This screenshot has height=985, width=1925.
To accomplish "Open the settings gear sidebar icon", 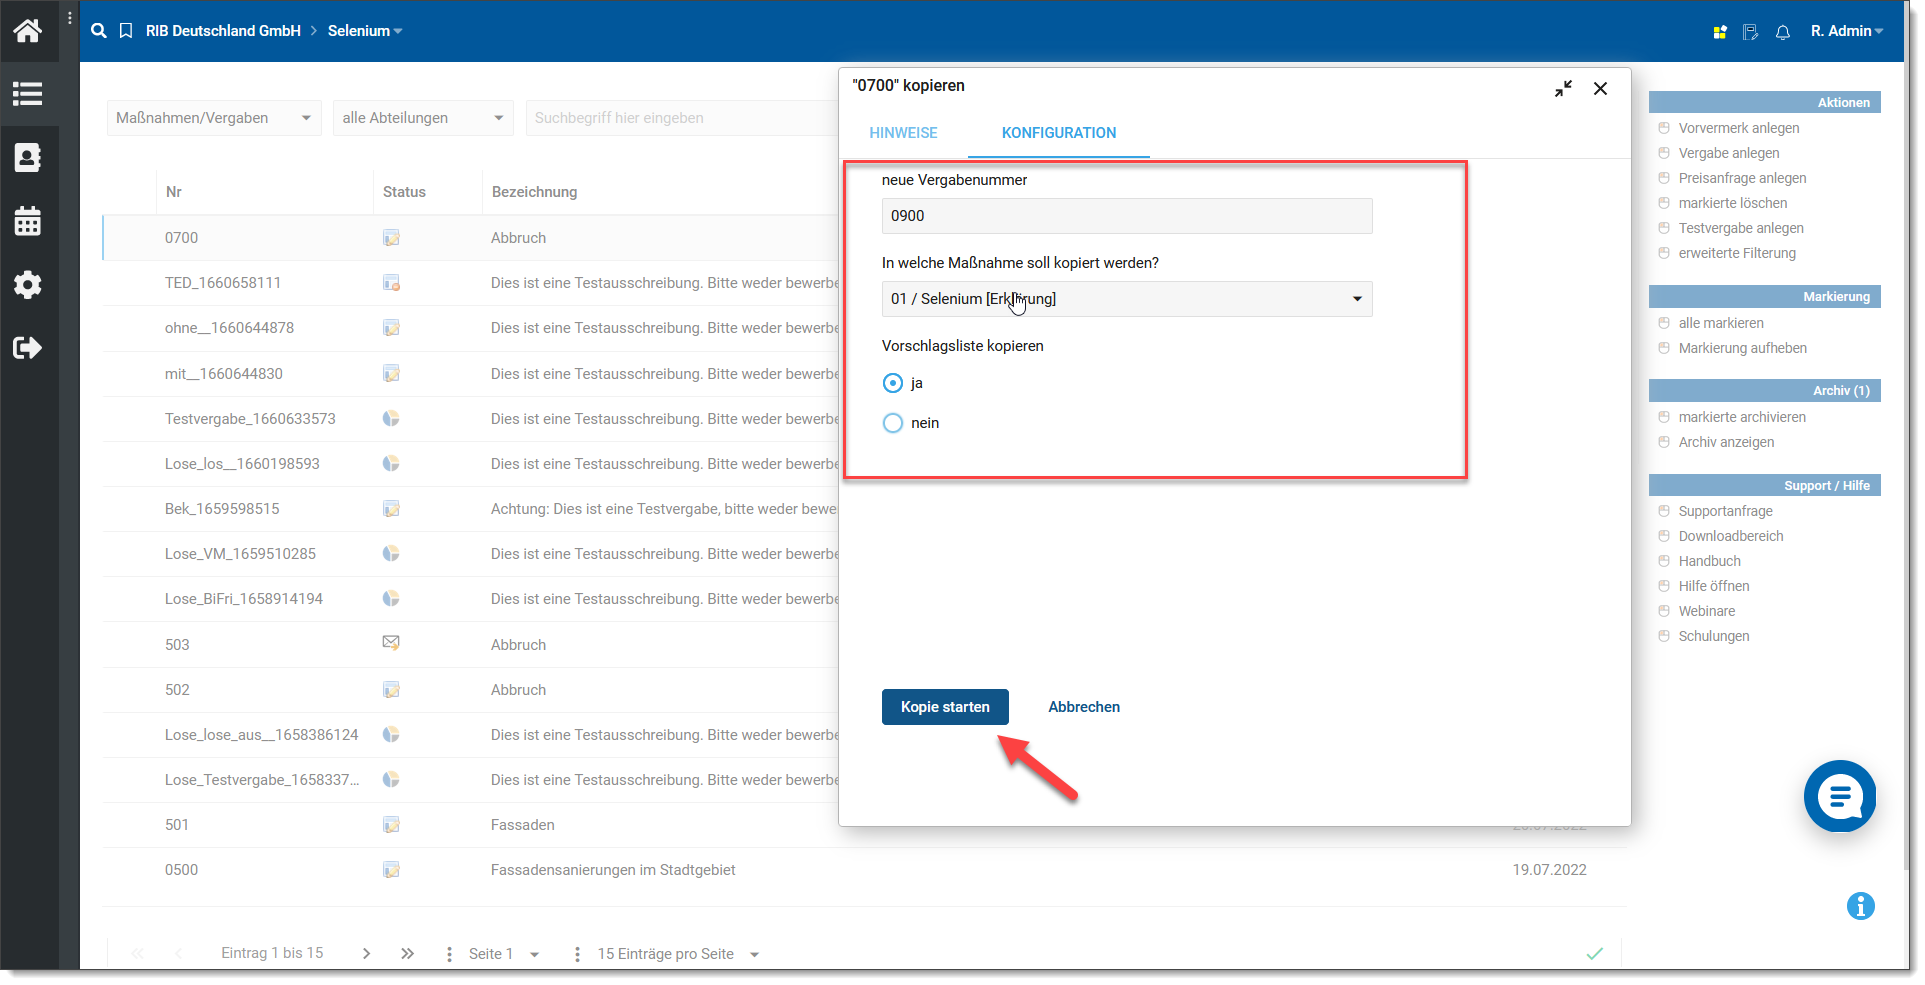I will click(28, 285).
